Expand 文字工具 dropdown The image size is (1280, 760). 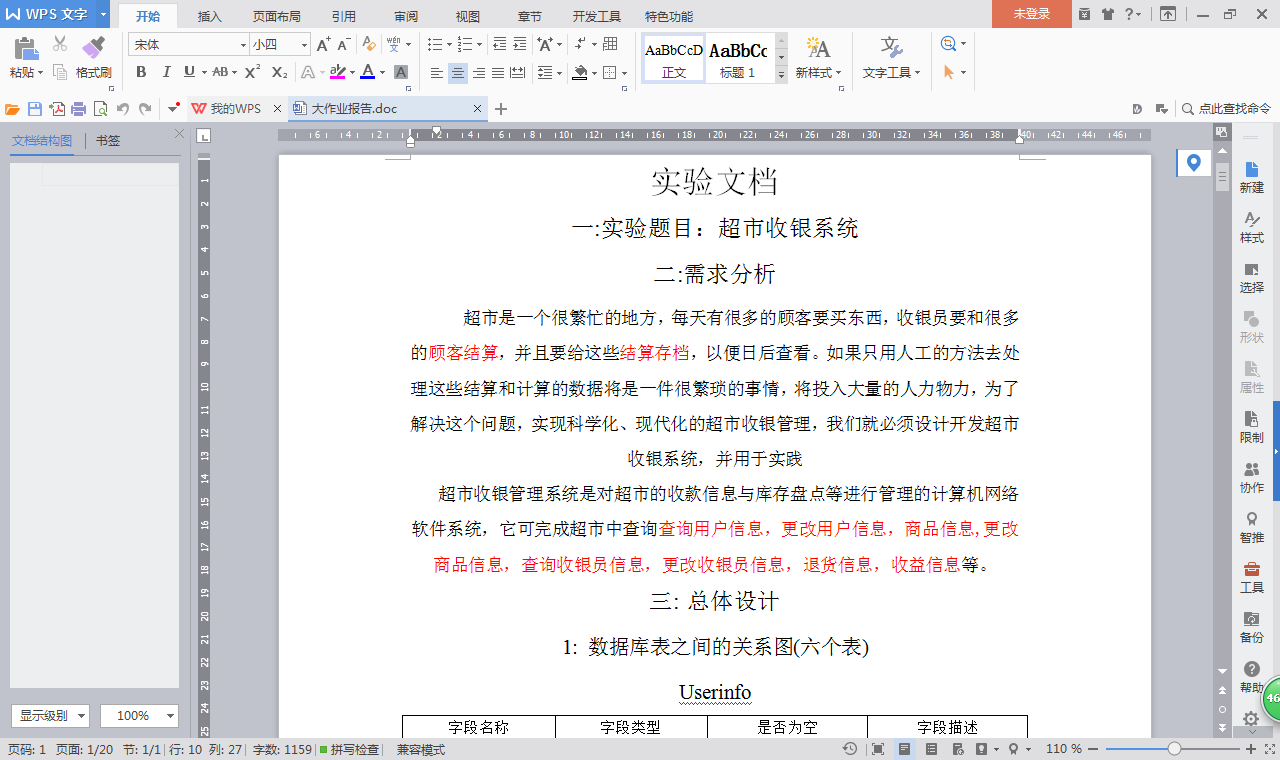(x=917, y=72)
